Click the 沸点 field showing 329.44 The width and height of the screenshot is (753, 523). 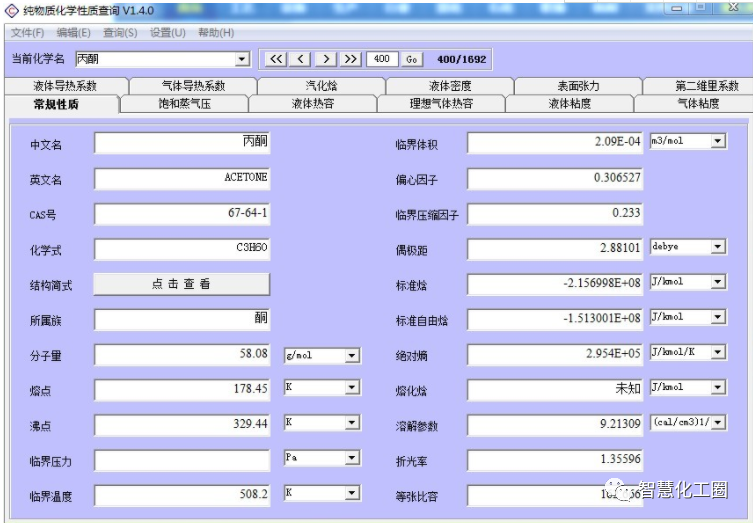[x=182, y=425]
